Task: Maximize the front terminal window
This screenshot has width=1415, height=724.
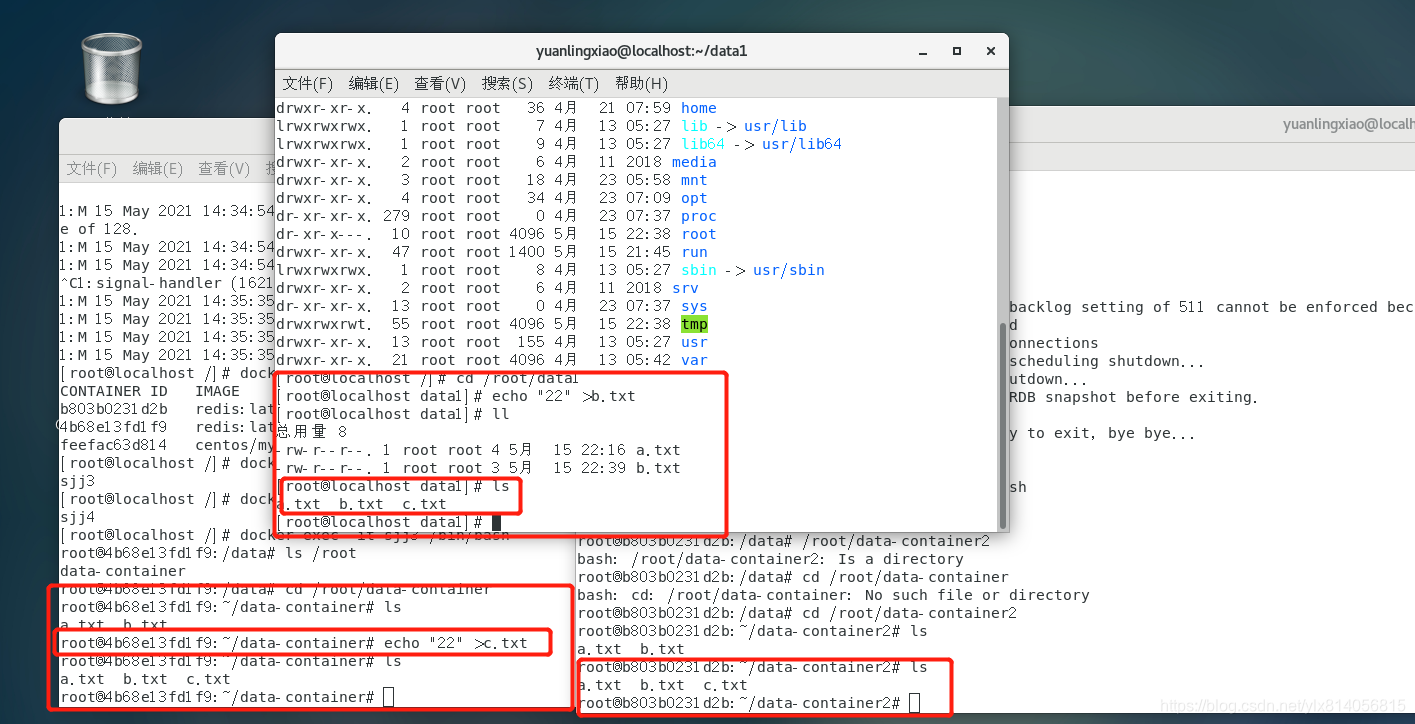Action: point(956,50)
